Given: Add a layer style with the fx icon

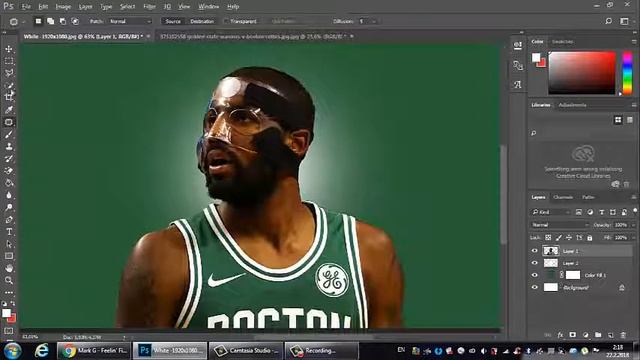Looking at the screenshot, I should pyautogui.click(x=560, y=335).
